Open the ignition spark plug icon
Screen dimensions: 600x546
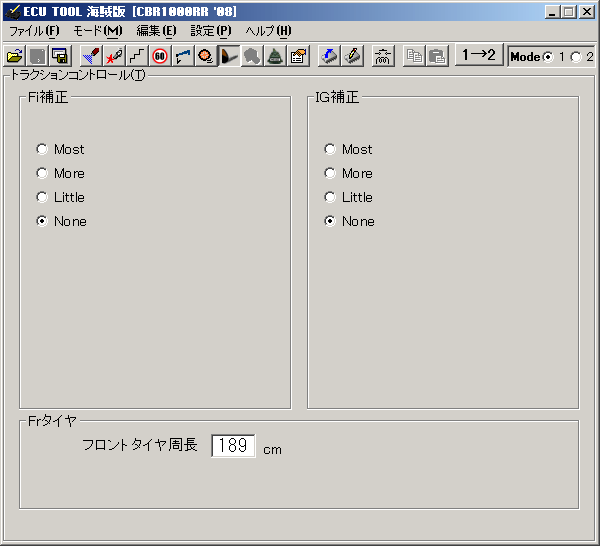click(114, 56)
